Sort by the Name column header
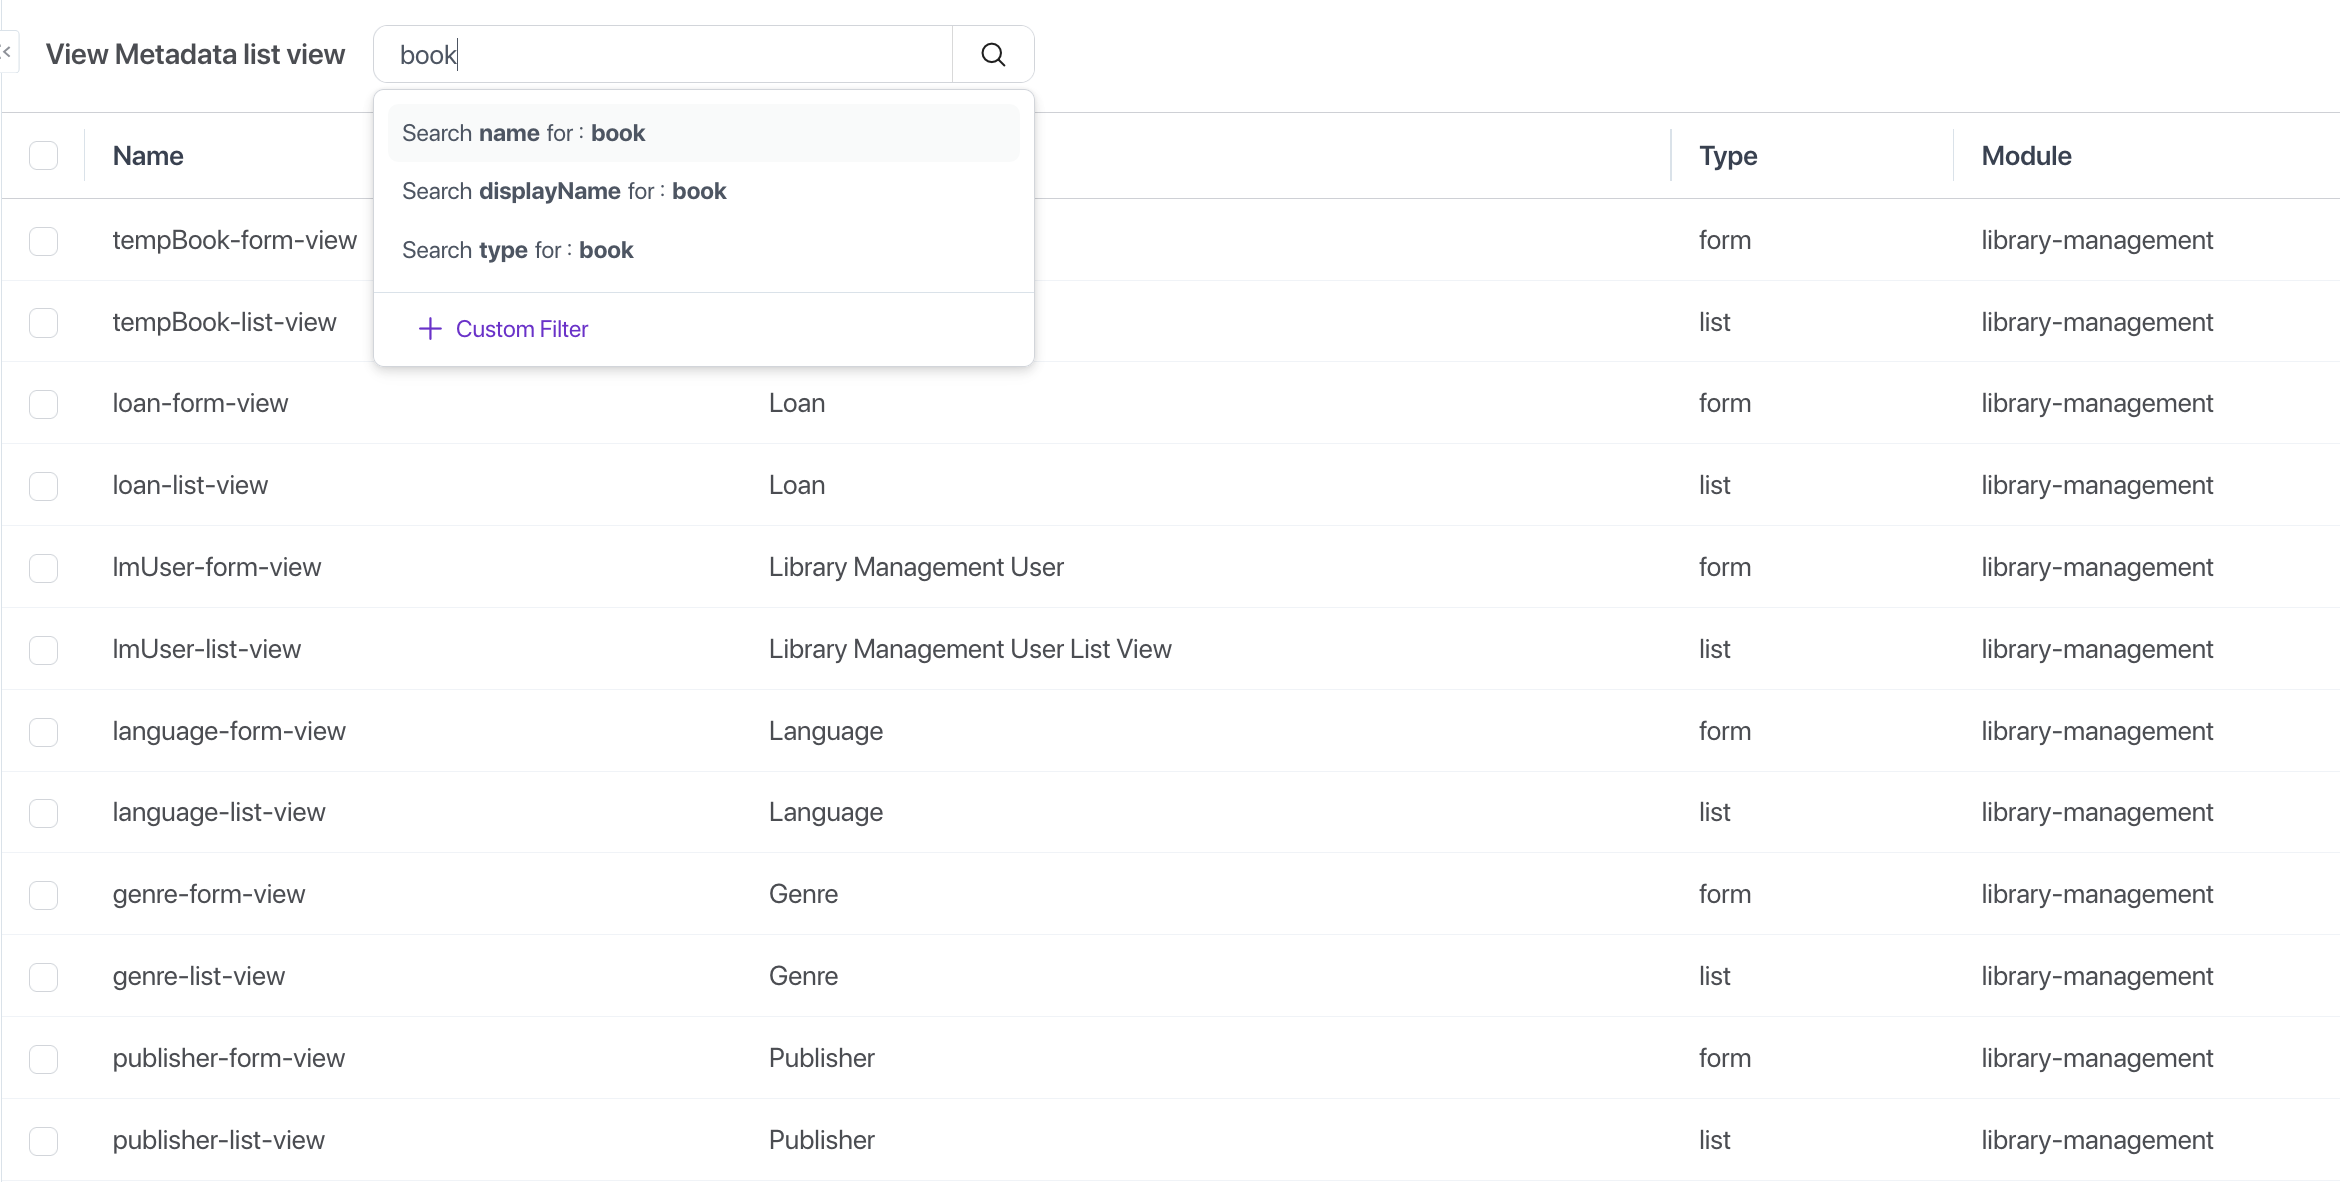The image size is (2340, 1182). (148, 156)
